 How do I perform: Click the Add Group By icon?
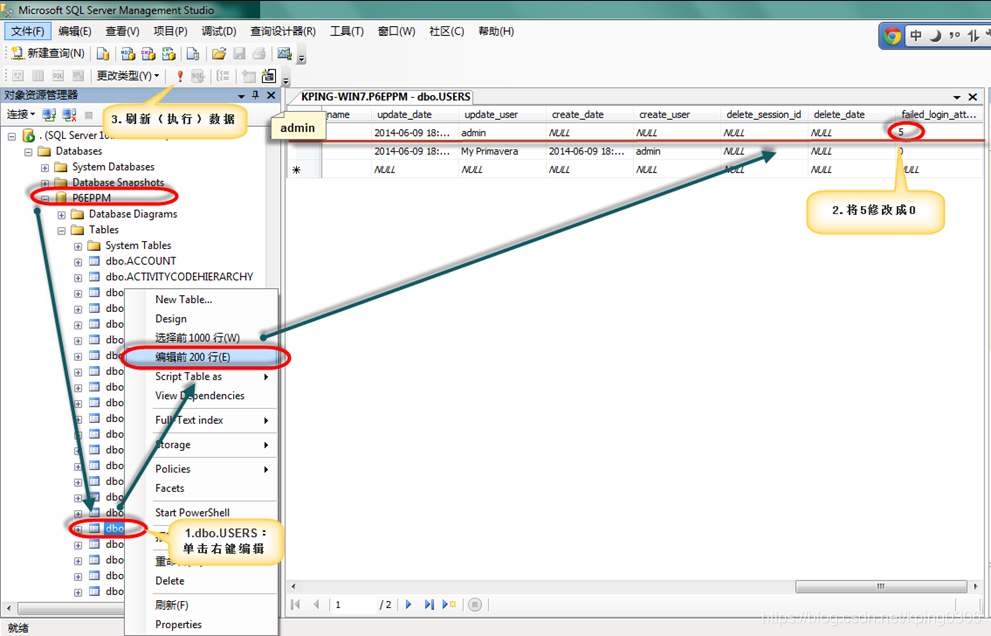point(223,76)
